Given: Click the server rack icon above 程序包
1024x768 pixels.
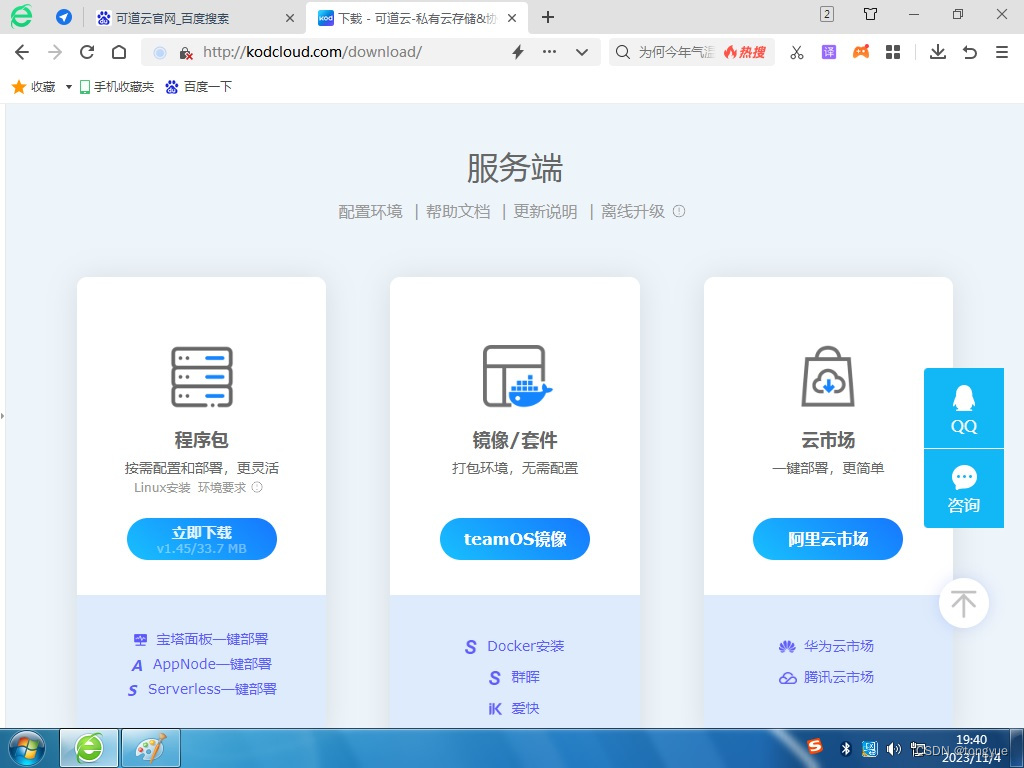Looking at the screenshot, I should tap(201, 375).
